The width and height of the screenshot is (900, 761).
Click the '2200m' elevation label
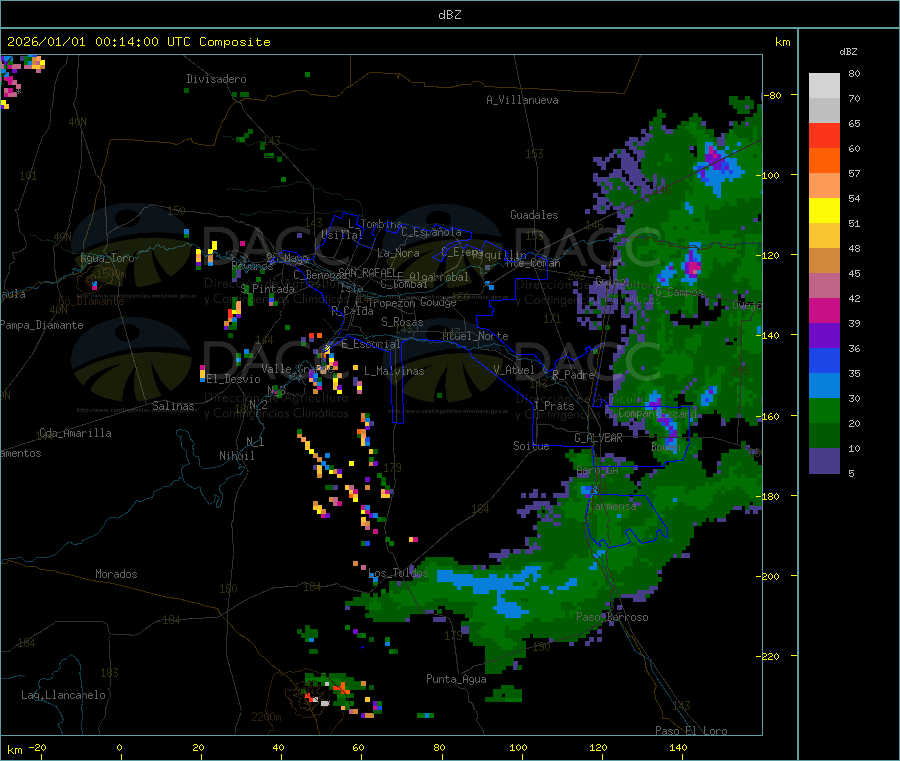266,717
